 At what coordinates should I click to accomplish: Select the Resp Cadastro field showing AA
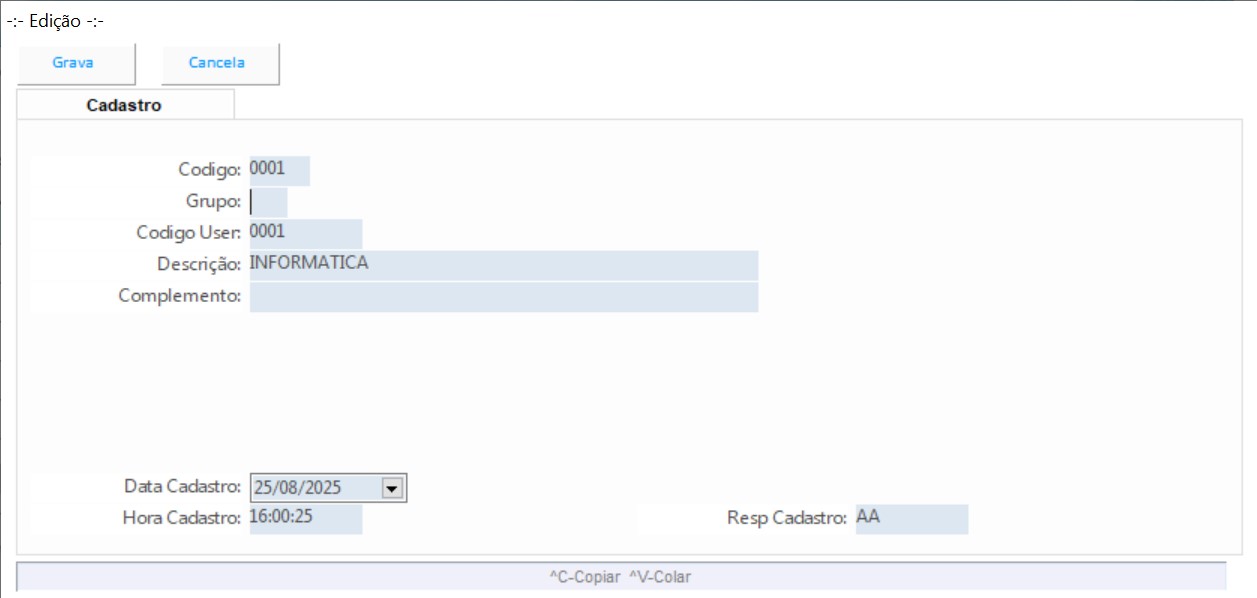(x=910, y=519)
